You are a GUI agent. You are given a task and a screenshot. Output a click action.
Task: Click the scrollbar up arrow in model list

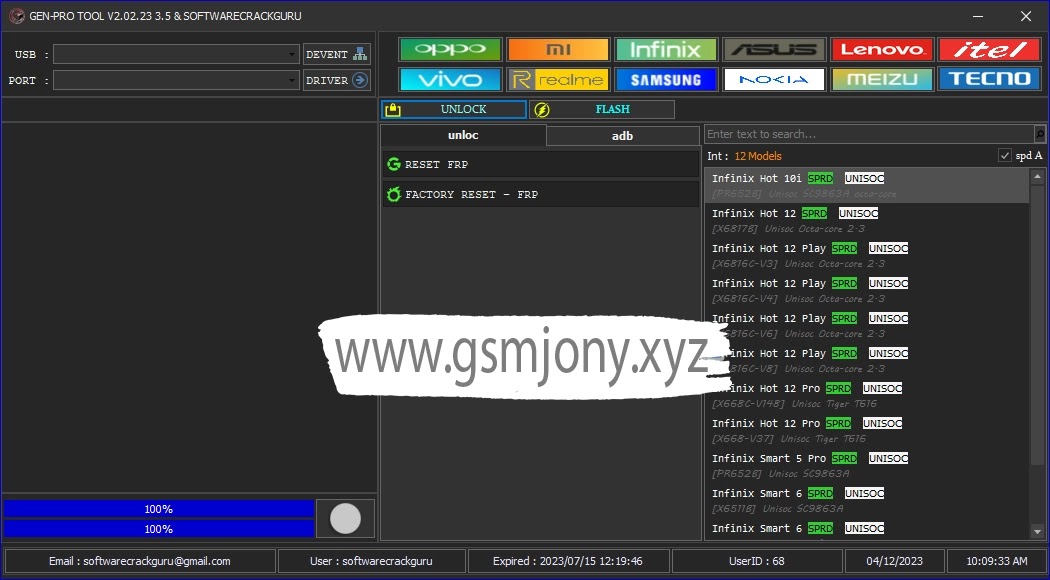point(1037,177)
